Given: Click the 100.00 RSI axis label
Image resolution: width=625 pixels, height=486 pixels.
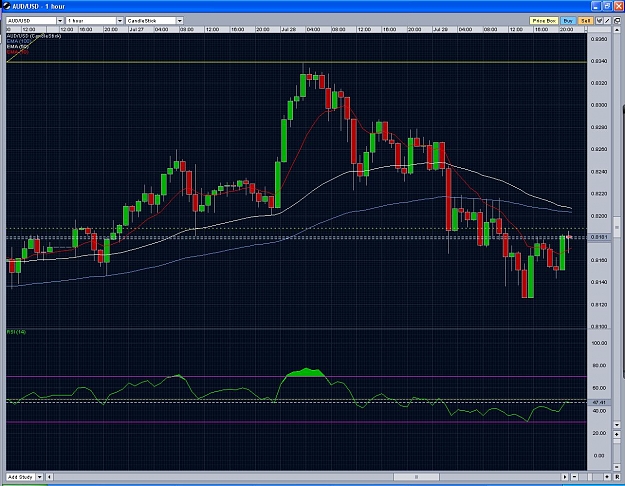Looking at the screenshot, I should [x=599, y=343].
